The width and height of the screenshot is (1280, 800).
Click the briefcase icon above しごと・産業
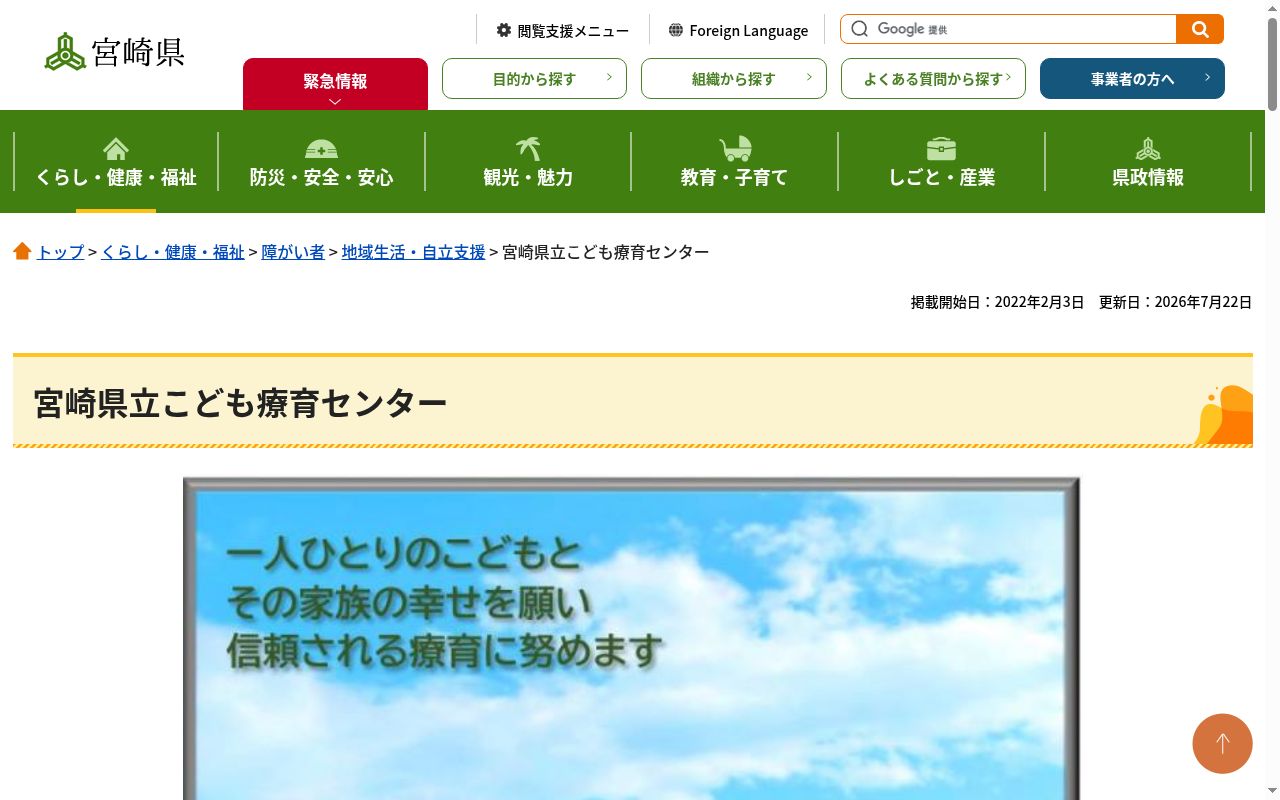click(x=941, y=149)
